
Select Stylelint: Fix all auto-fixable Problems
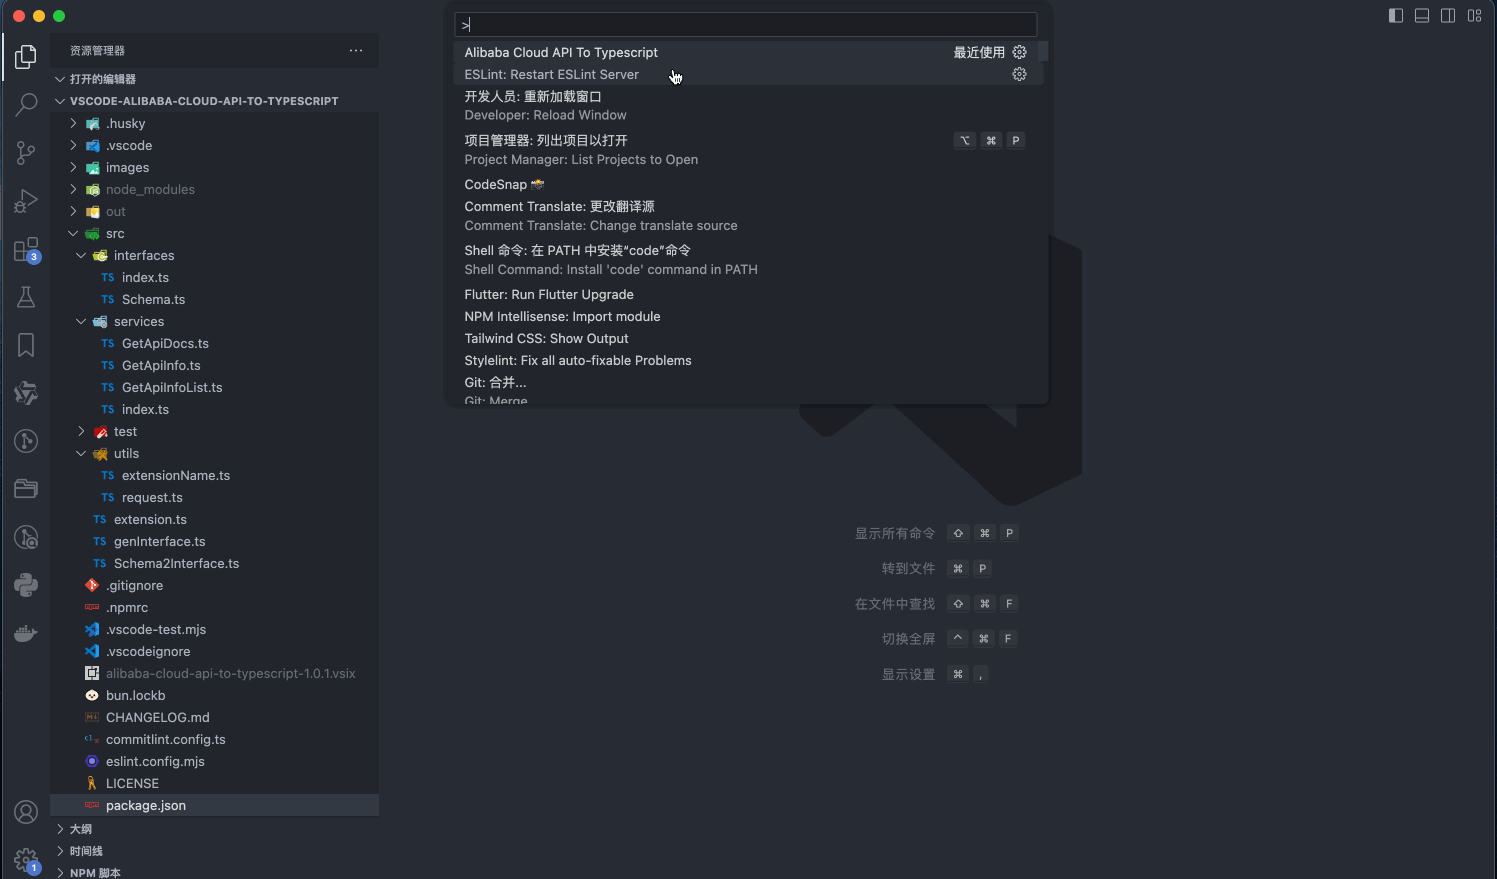click(x=747, y=360)
